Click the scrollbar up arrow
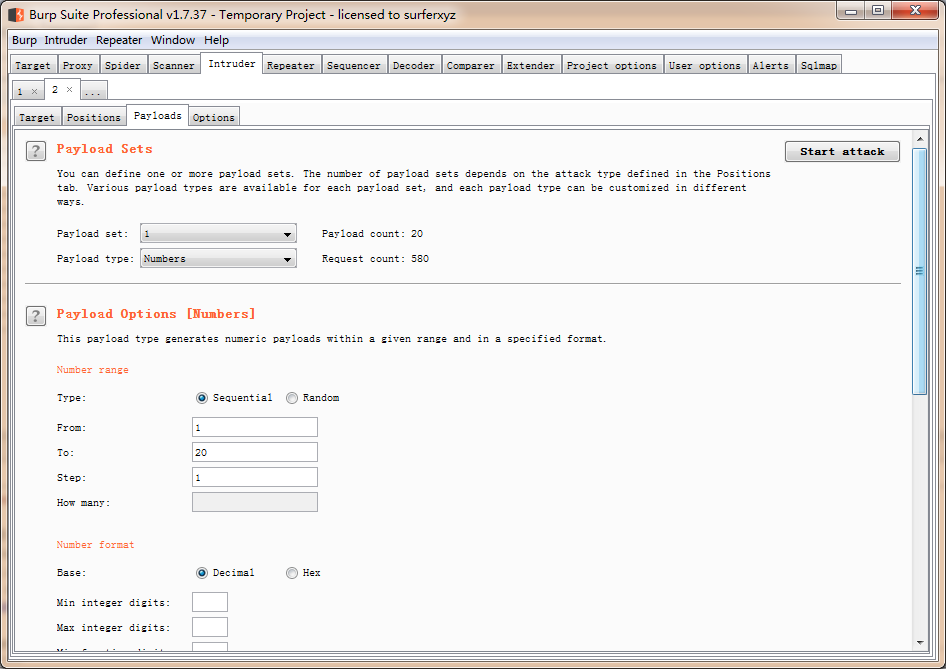Screen dimensions: 946x669 click(x=919, y=139)
